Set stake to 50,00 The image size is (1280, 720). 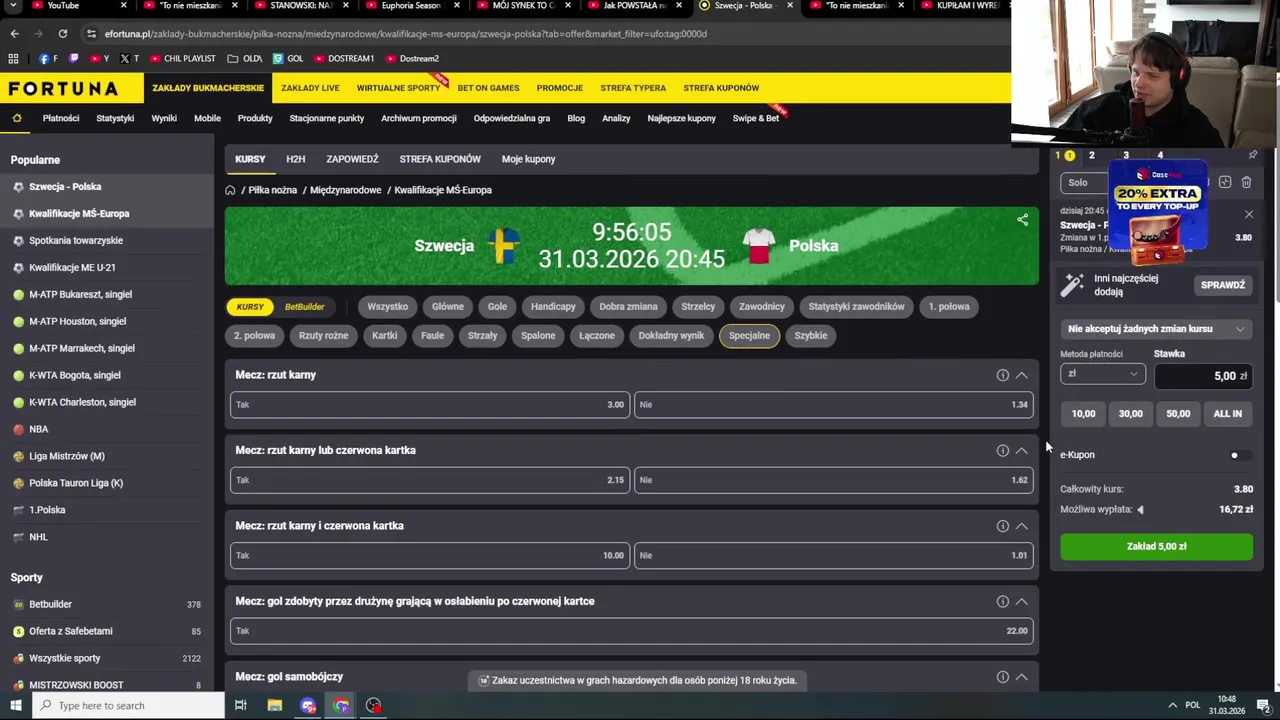pos(1178,414)
